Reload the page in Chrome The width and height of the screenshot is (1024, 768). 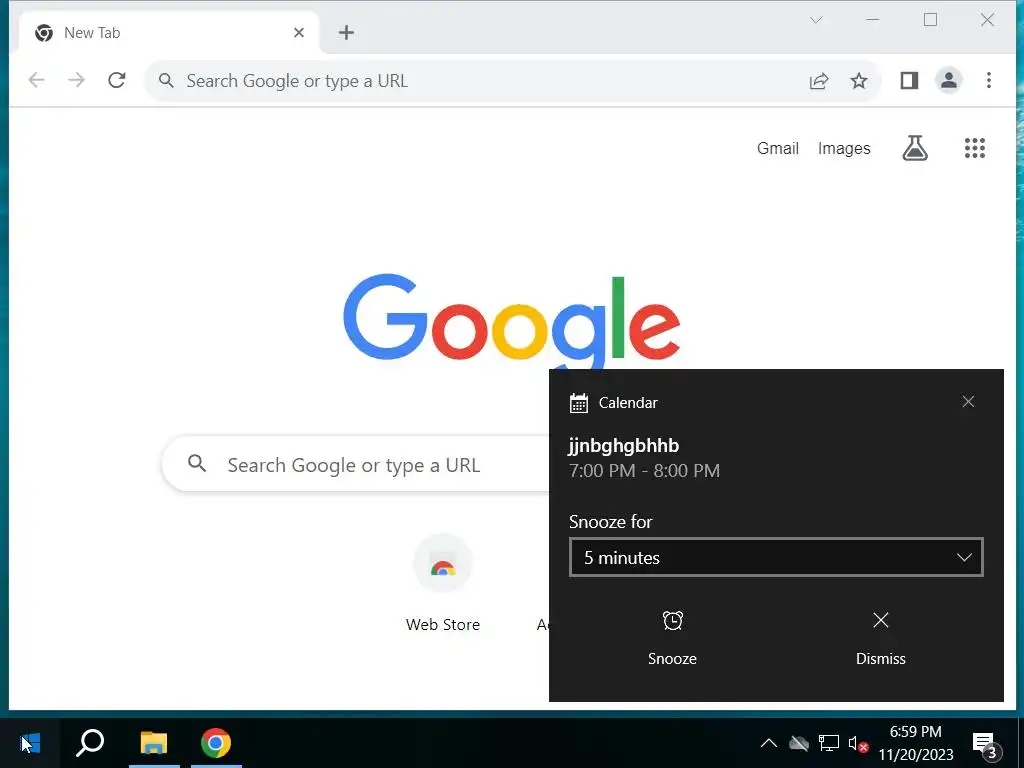pyautogui.click(x=116, y=80)
